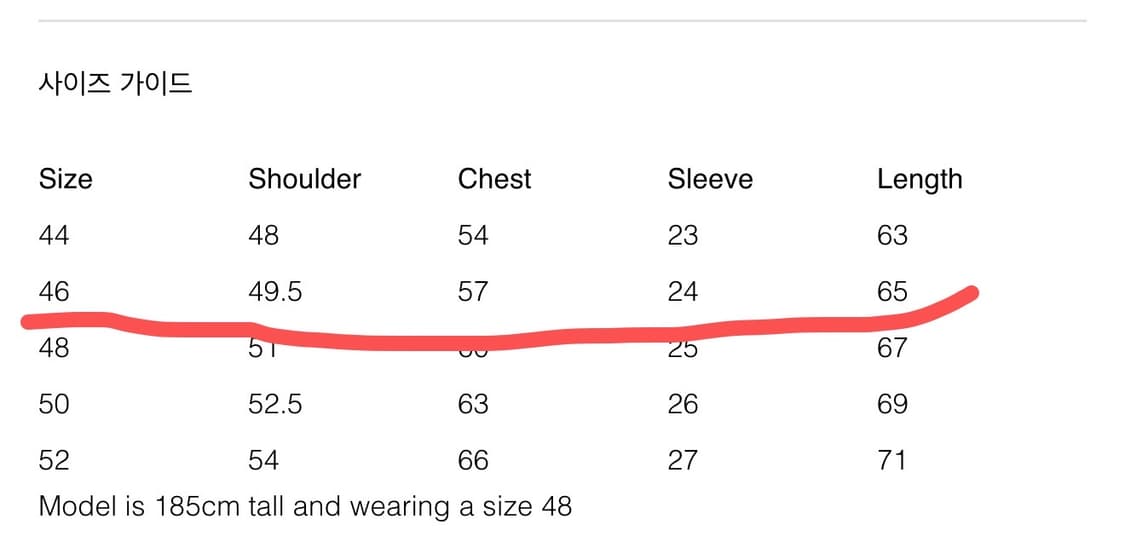Click the Sleeve column header
1125x559 pixels.
[x=710, y=179]
